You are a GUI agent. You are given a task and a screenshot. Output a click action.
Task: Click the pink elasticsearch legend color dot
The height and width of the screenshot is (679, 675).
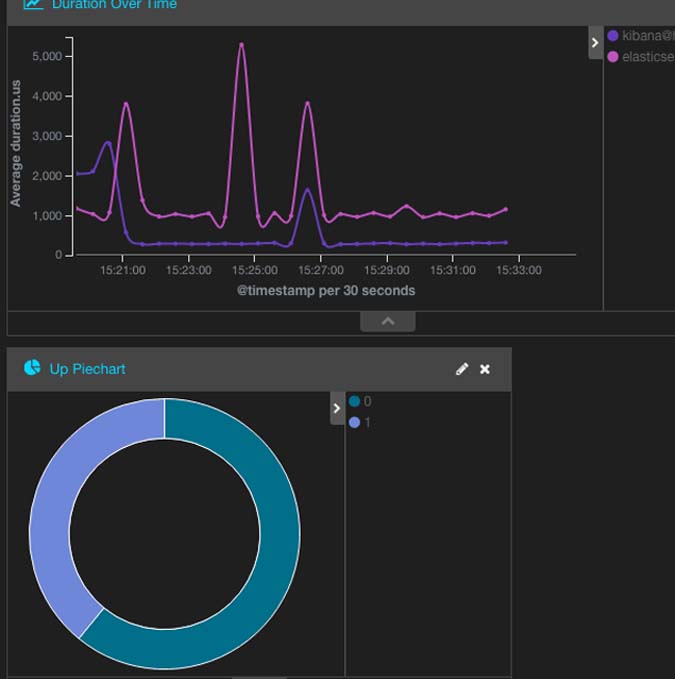[613, 57]
